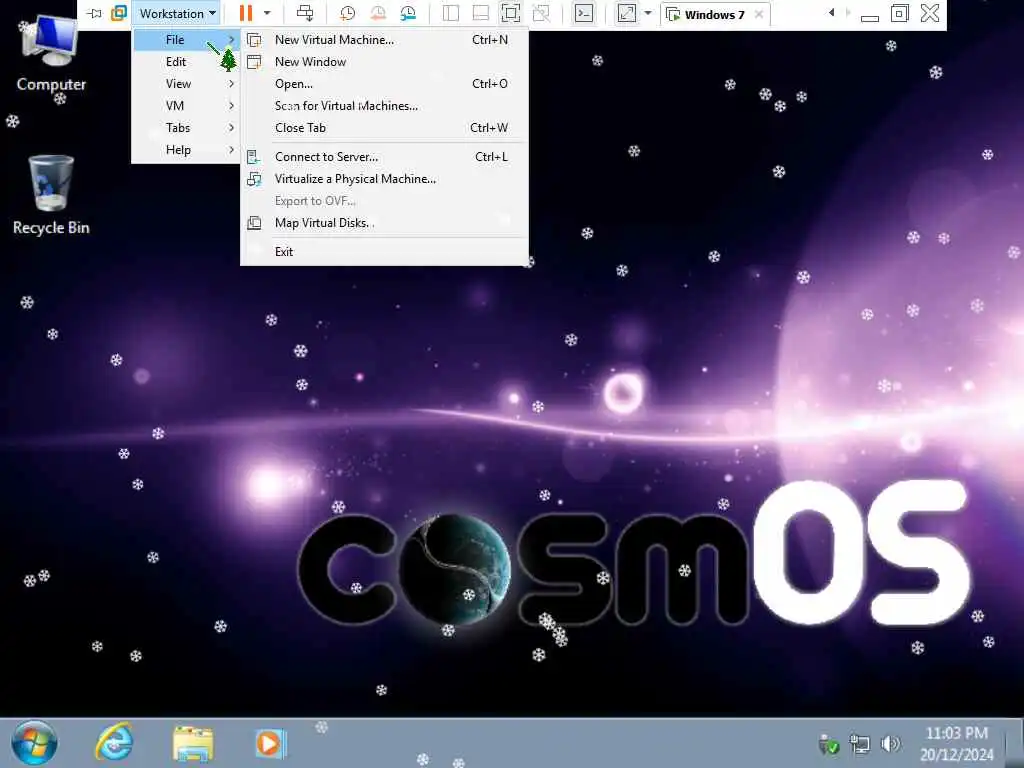Toggle the thumbnail bar view
The image size is (1024, 768).
coord(481,13)
